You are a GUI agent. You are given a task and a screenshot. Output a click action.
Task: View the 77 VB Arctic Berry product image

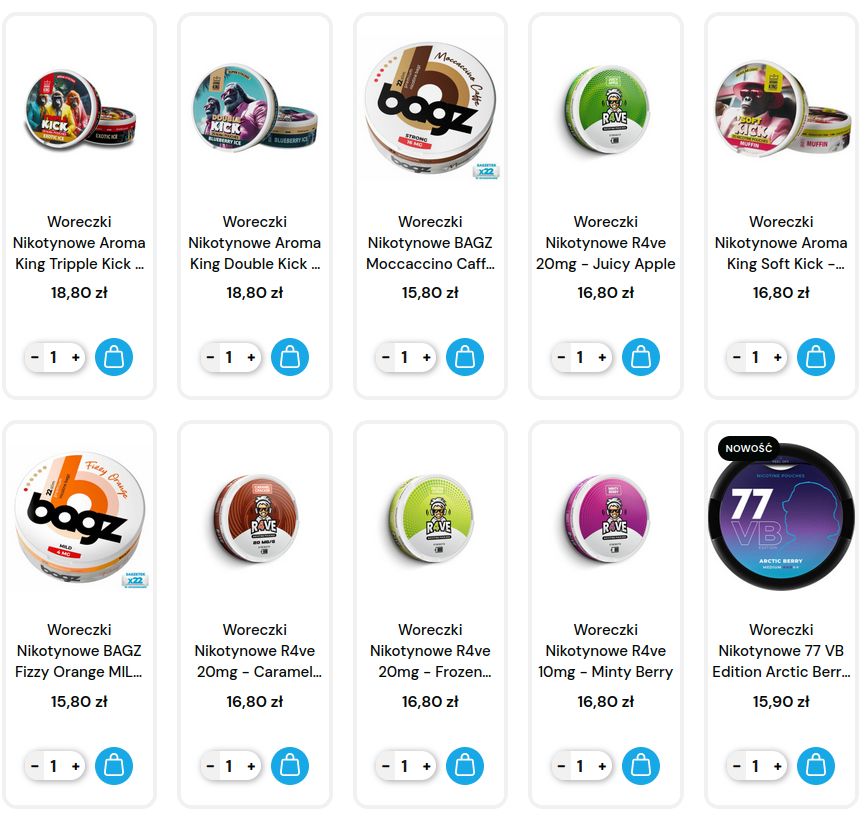(781, 515)
